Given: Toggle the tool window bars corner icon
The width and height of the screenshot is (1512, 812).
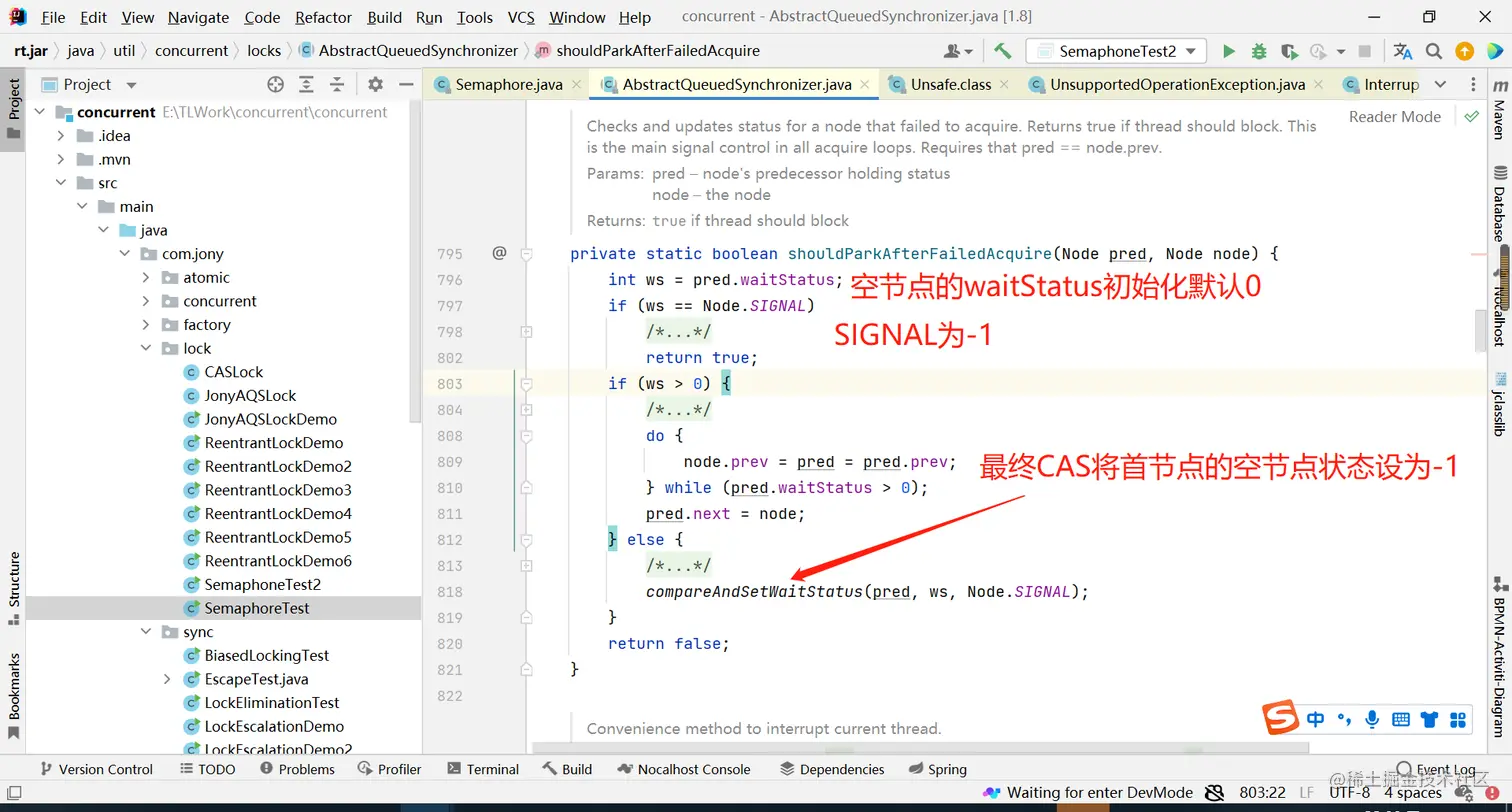Looking at the screenshot, I should tap(14, 793).
